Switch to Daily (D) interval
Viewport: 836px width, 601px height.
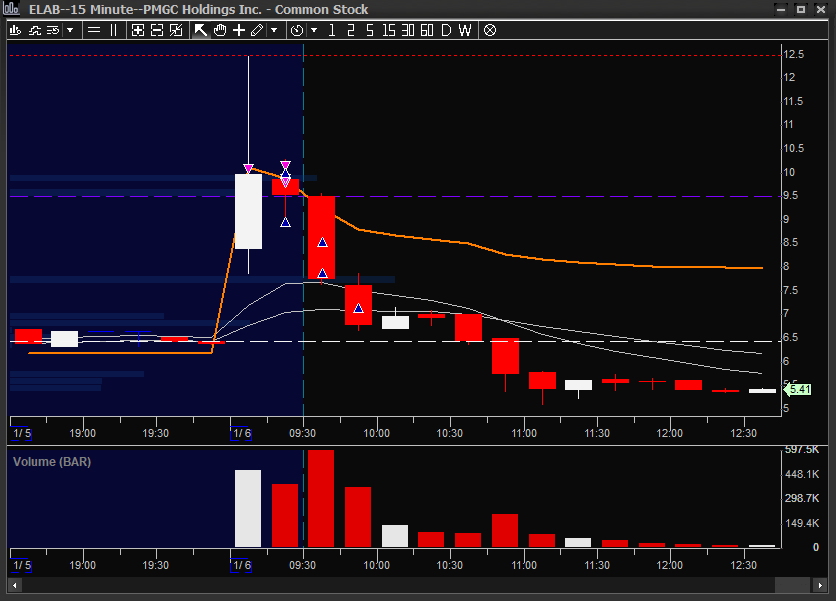click(446, 30)
